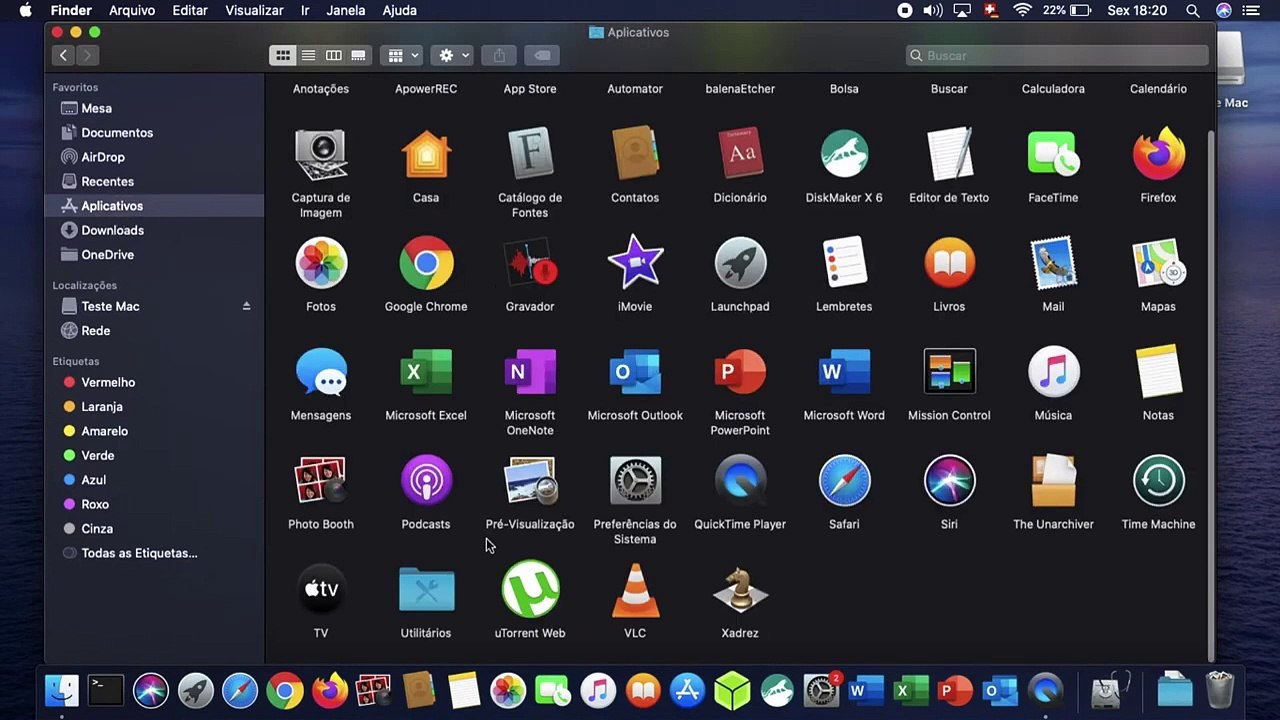Switch to list view in toolbar
This screenshot has height=720, width=1280.
308,55
